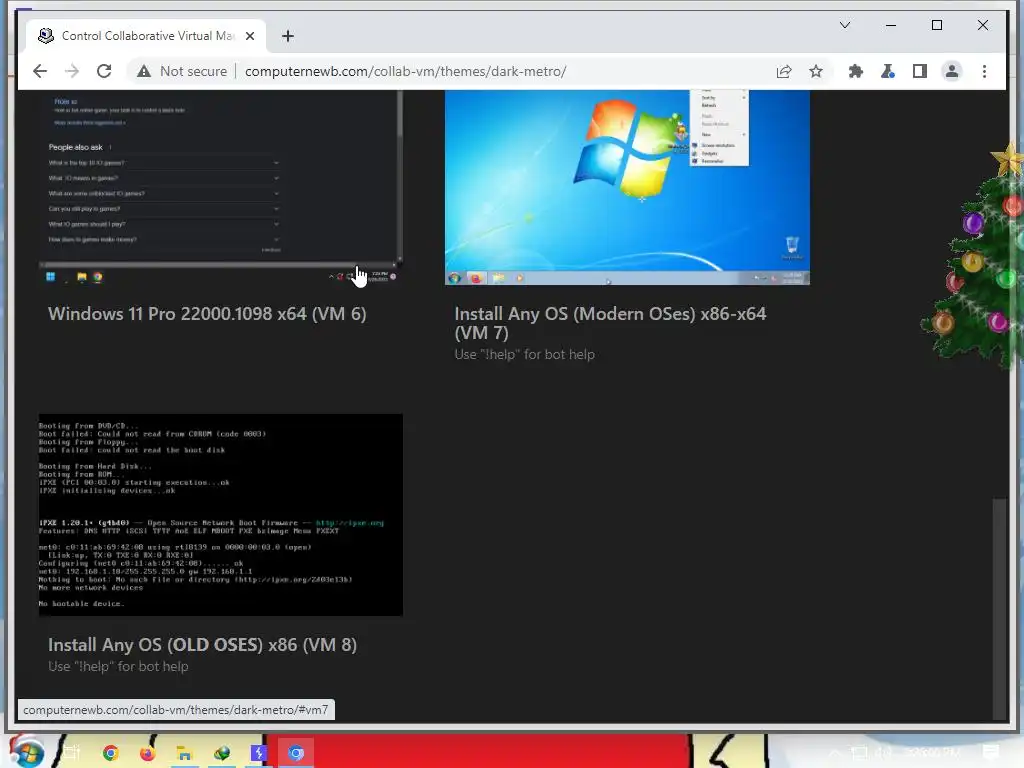Open the Windows 7 desktop VM 7 thumbnail

click(x=627, y=188)
